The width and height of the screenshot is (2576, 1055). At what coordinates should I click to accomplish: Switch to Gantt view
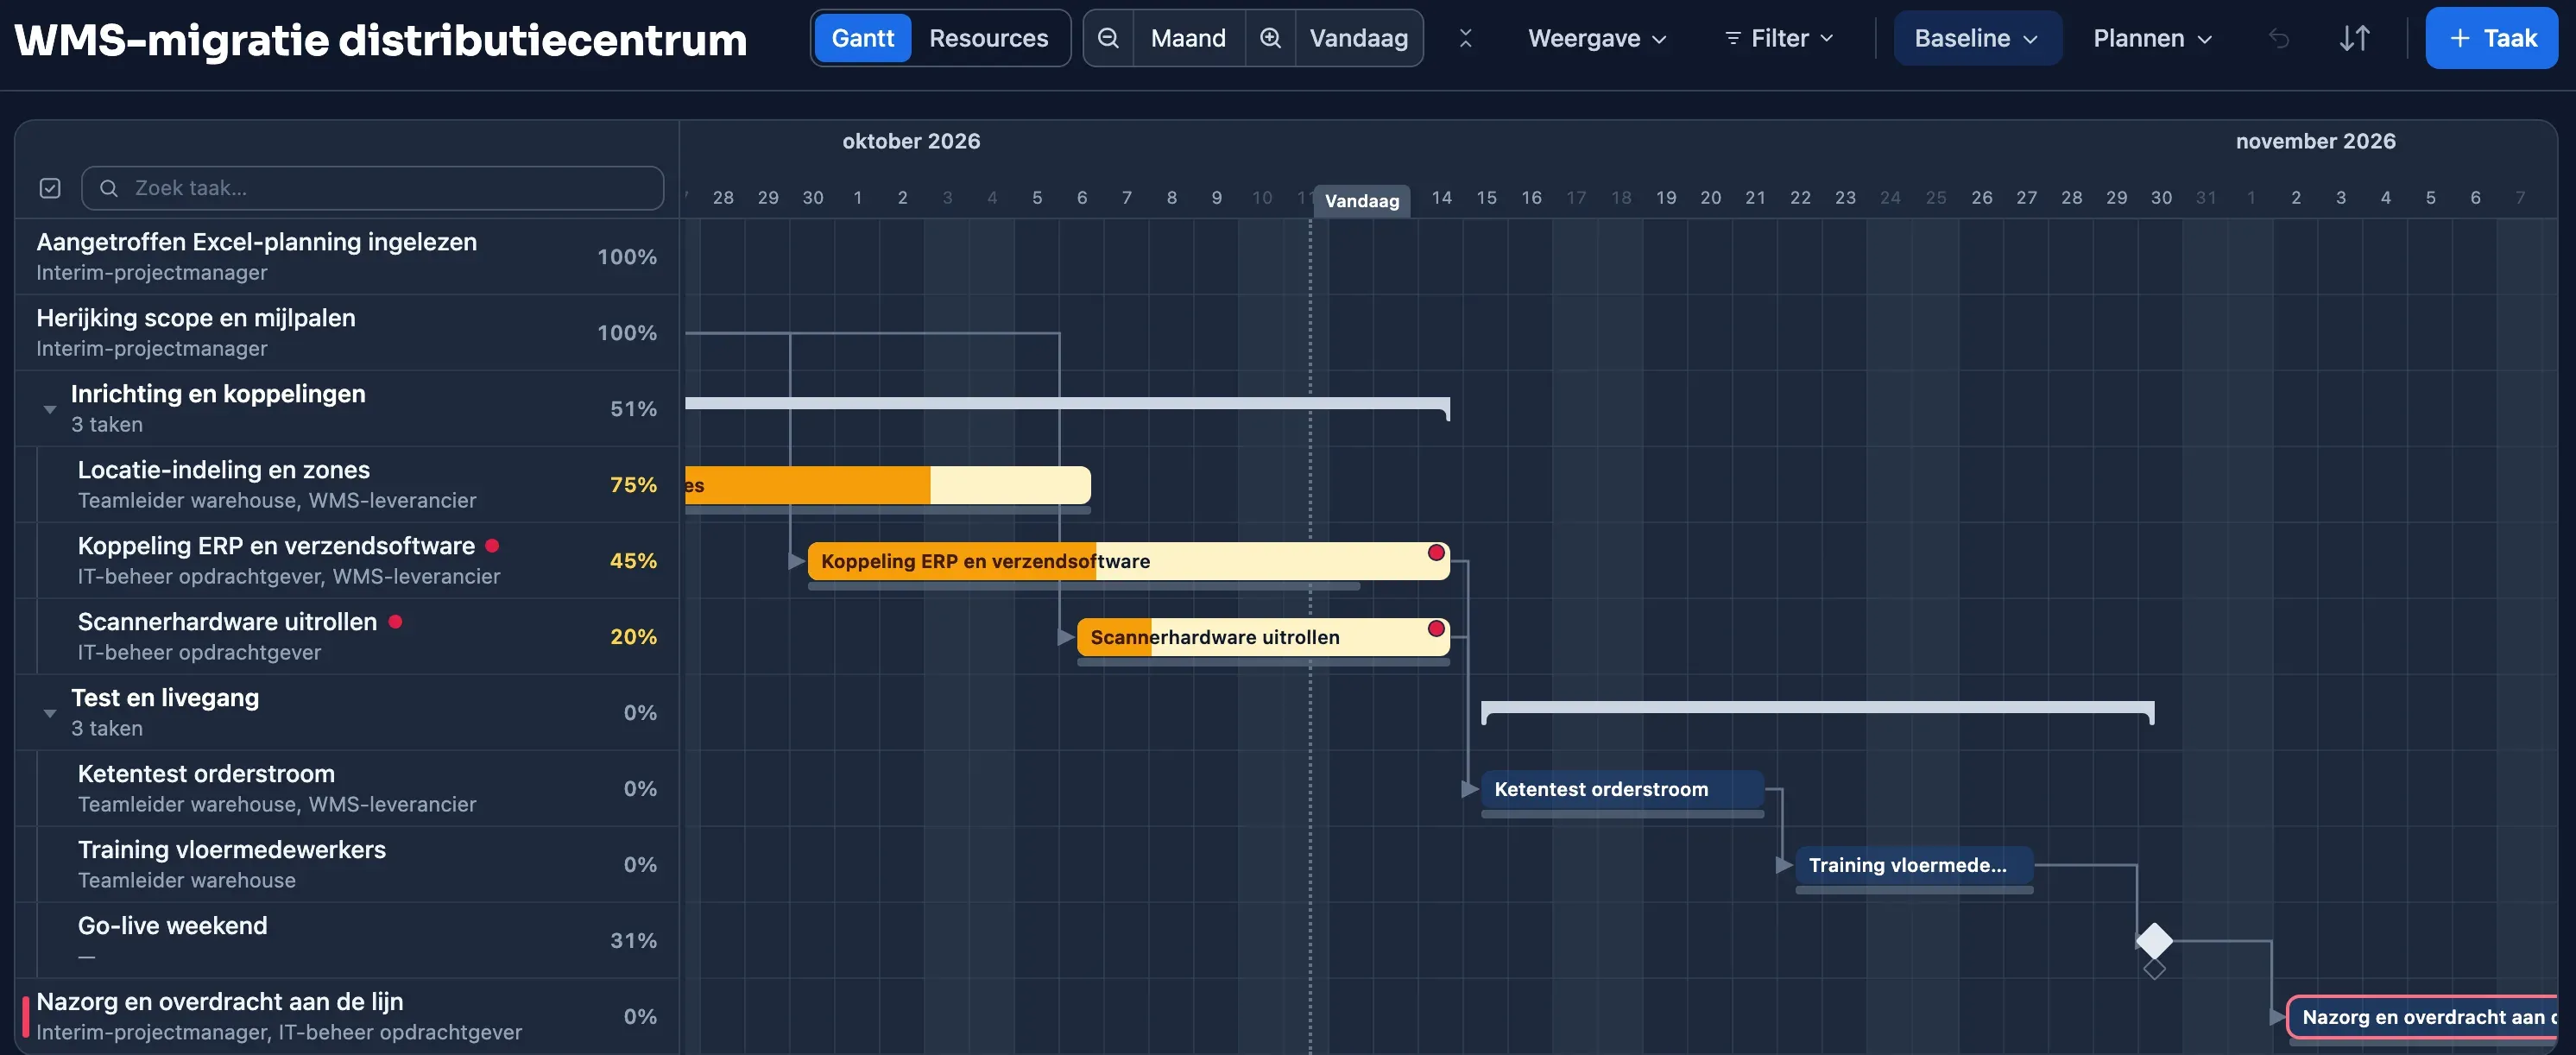click(x=862, y=38)
